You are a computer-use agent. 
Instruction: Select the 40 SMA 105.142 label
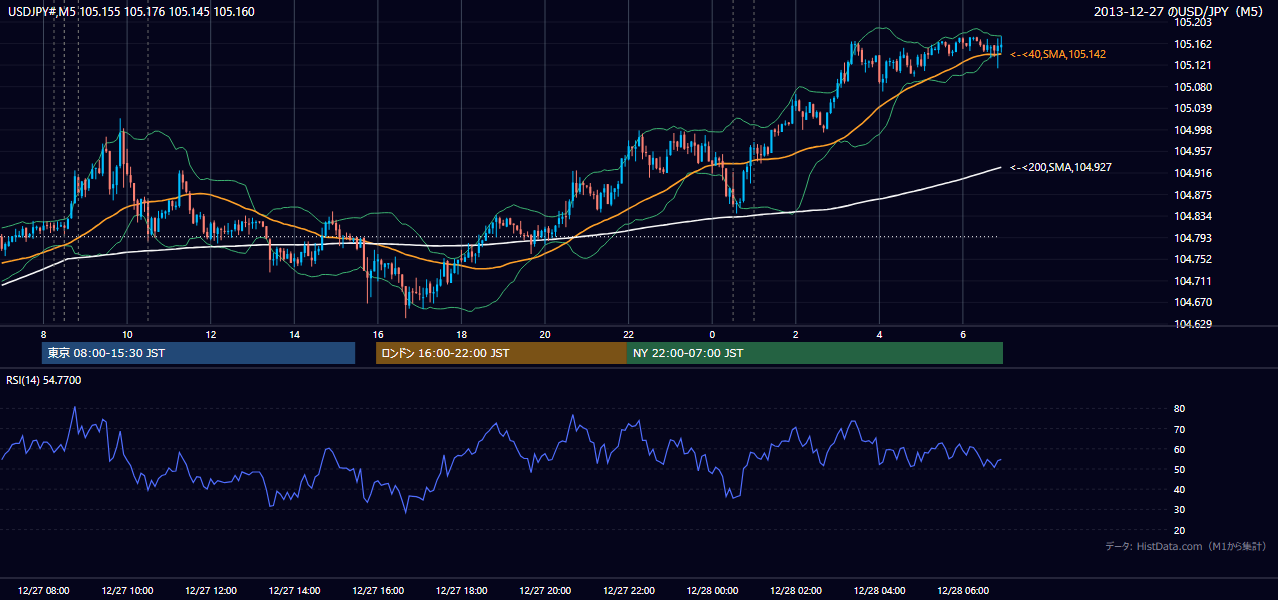[1058, 54]
